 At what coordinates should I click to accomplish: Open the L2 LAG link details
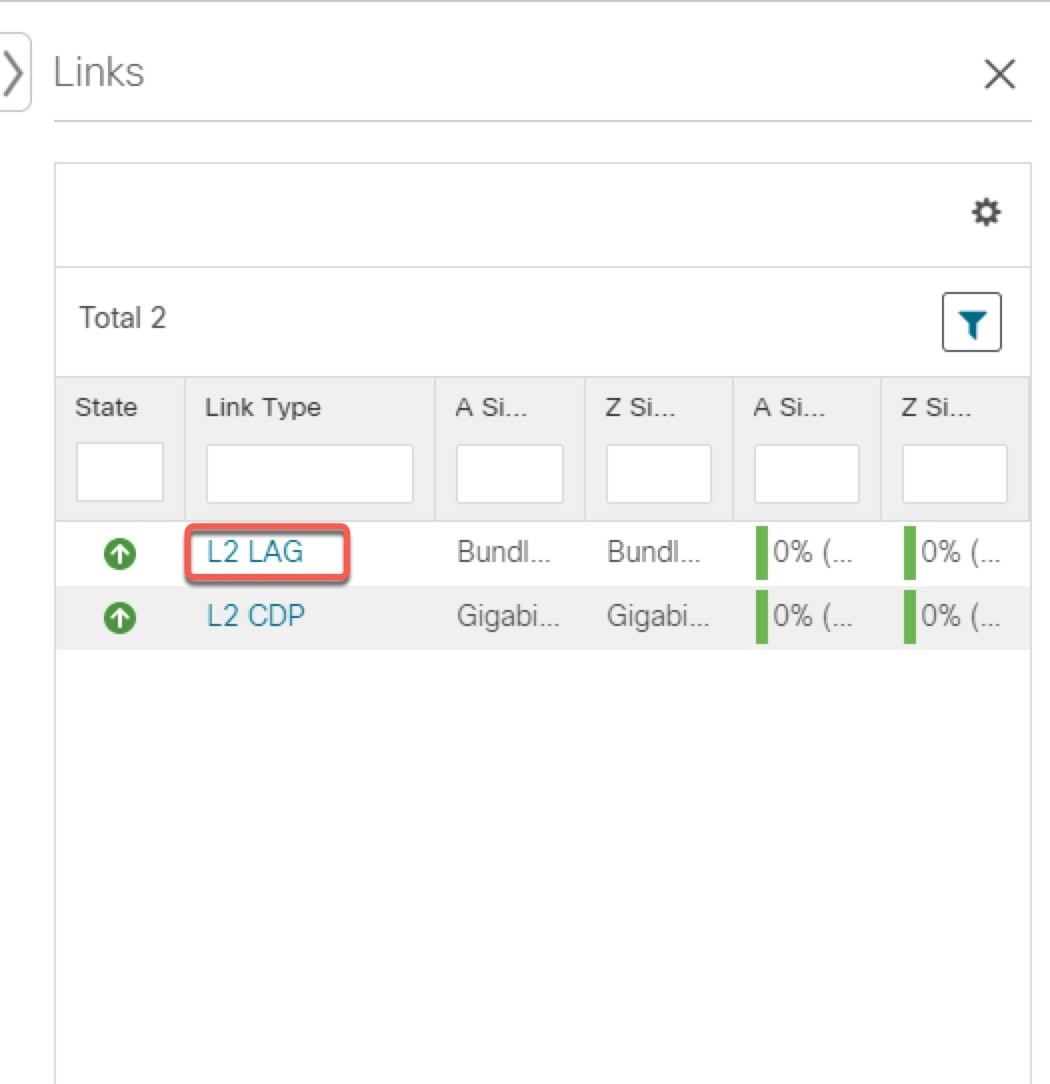tap(254, 552)
